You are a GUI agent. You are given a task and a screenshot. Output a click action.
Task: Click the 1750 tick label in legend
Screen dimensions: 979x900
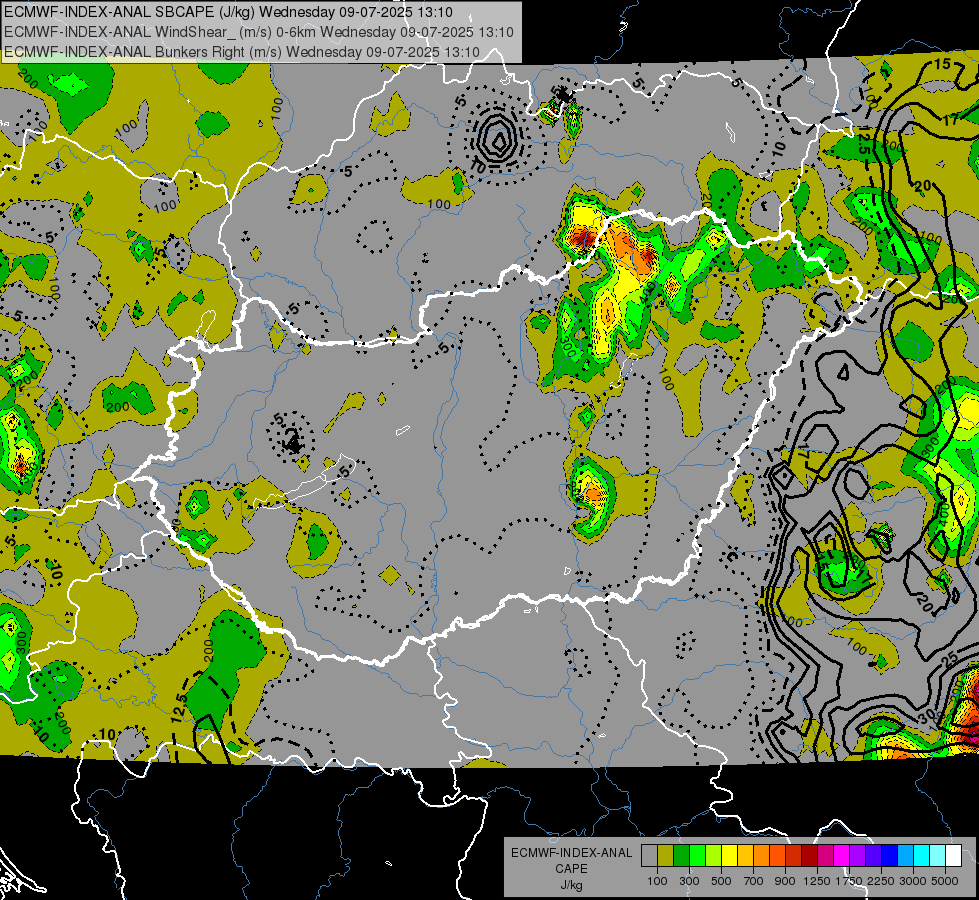[849, 881]
